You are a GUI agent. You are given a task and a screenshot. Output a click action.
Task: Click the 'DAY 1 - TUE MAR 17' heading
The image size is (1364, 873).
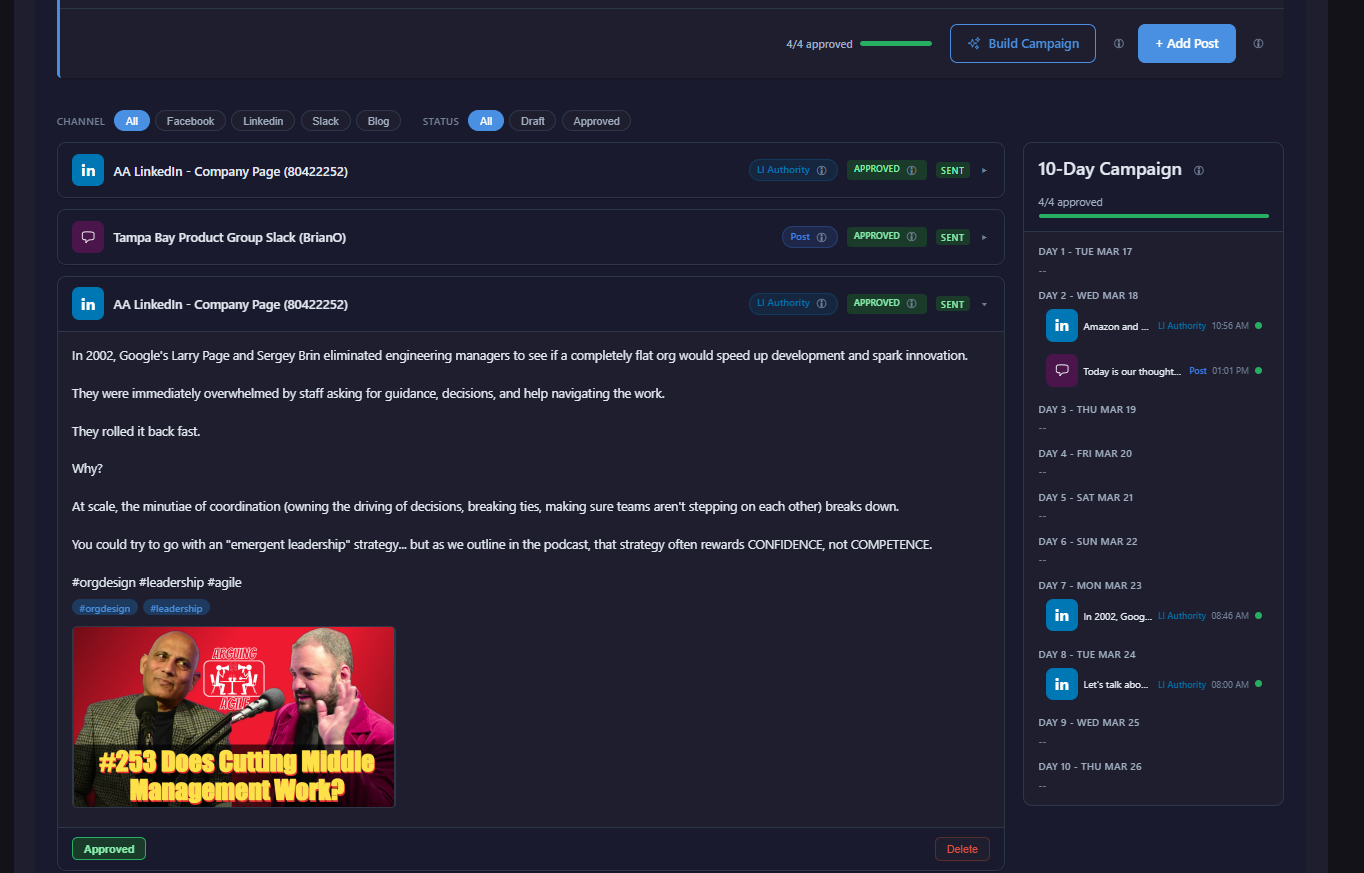click(x=1085, y=252)
